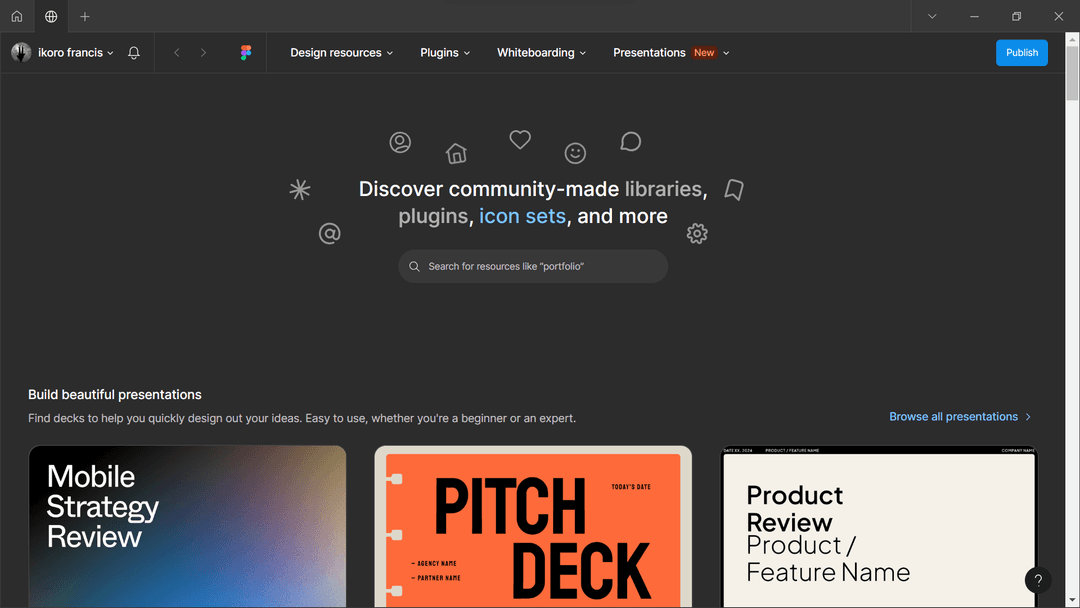The image size is (1080, 608).
Task: Open the notifications bell
Action: [134, 53]
